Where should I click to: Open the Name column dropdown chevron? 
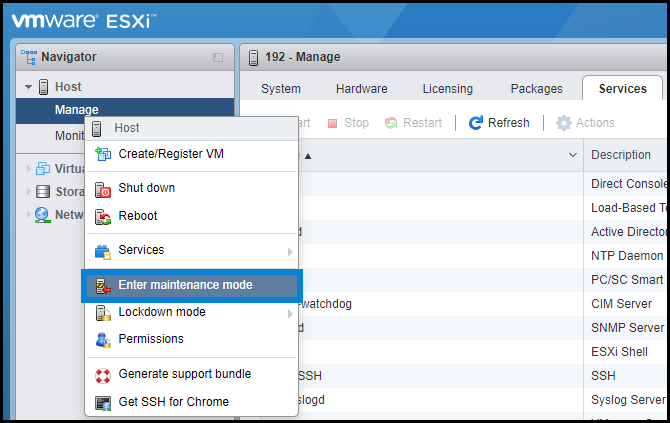point(573,155)
